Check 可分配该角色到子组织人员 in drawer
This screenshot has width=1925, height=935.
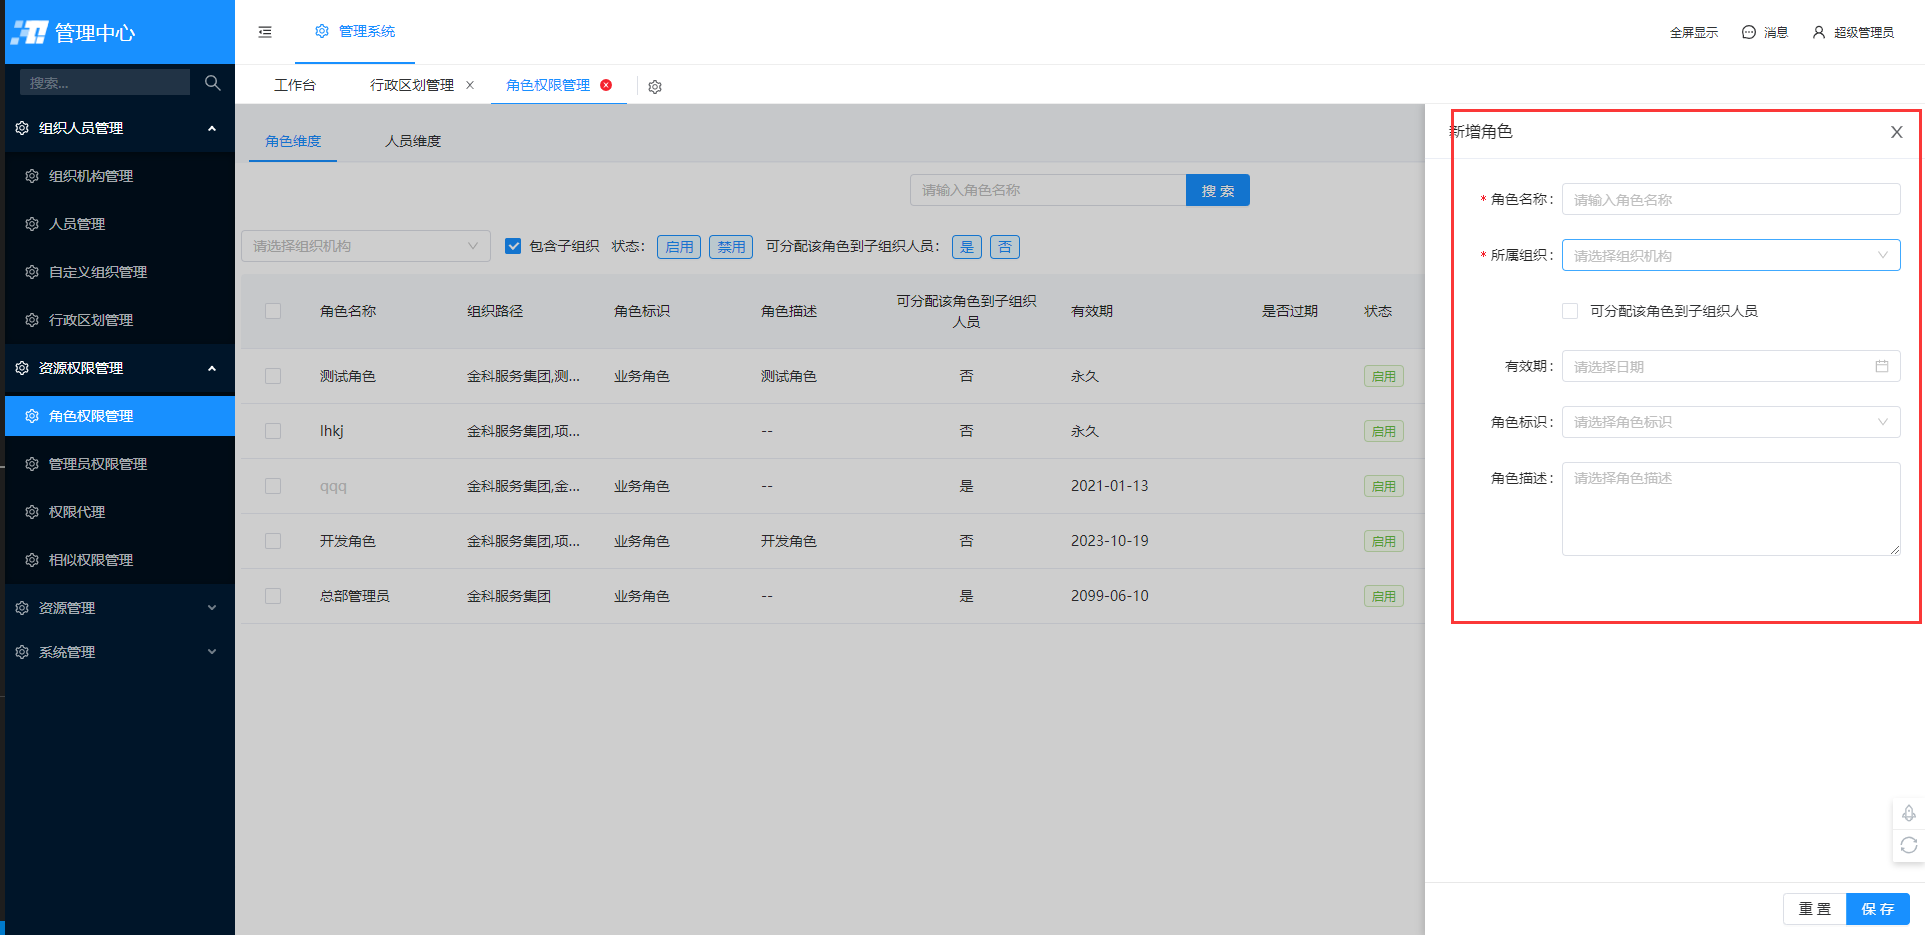point(1570,311)
